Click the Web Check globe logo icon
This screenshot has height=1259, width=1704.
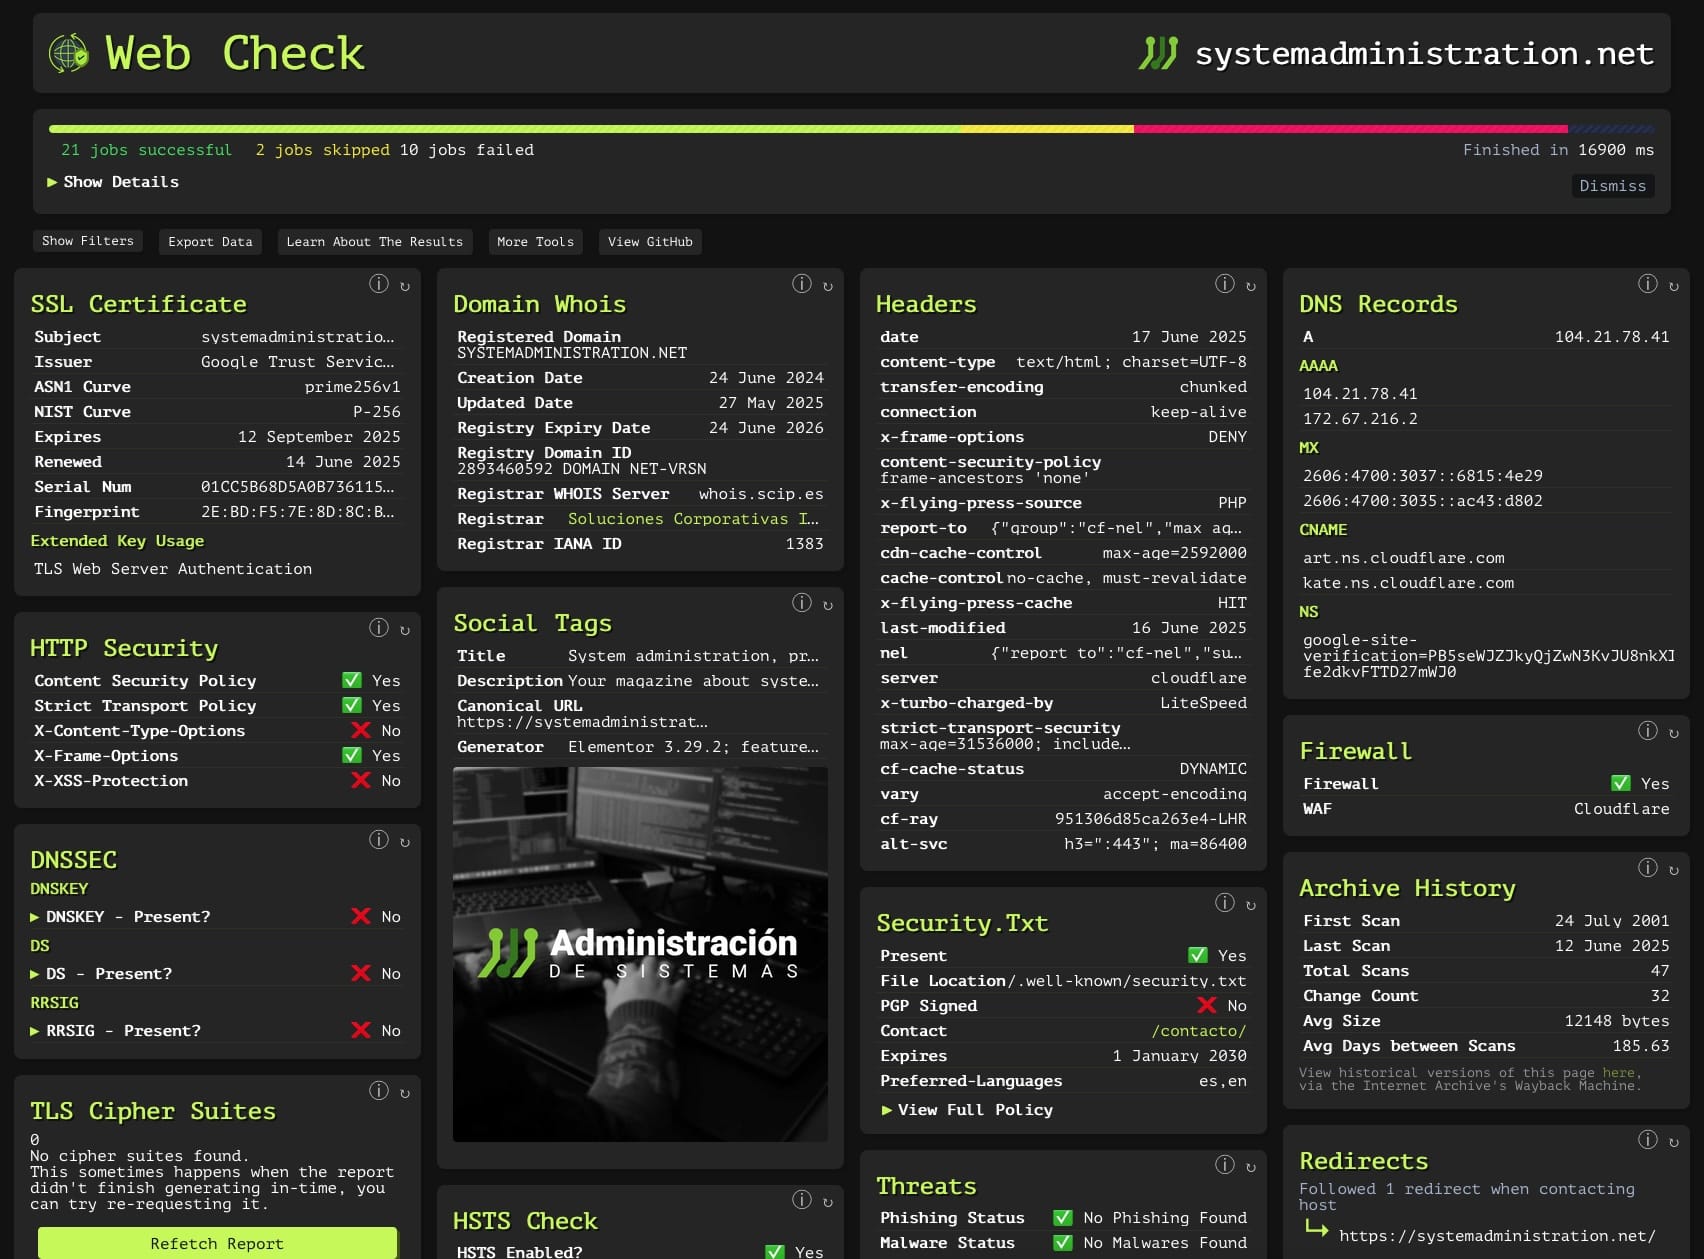tap(67, 54)
